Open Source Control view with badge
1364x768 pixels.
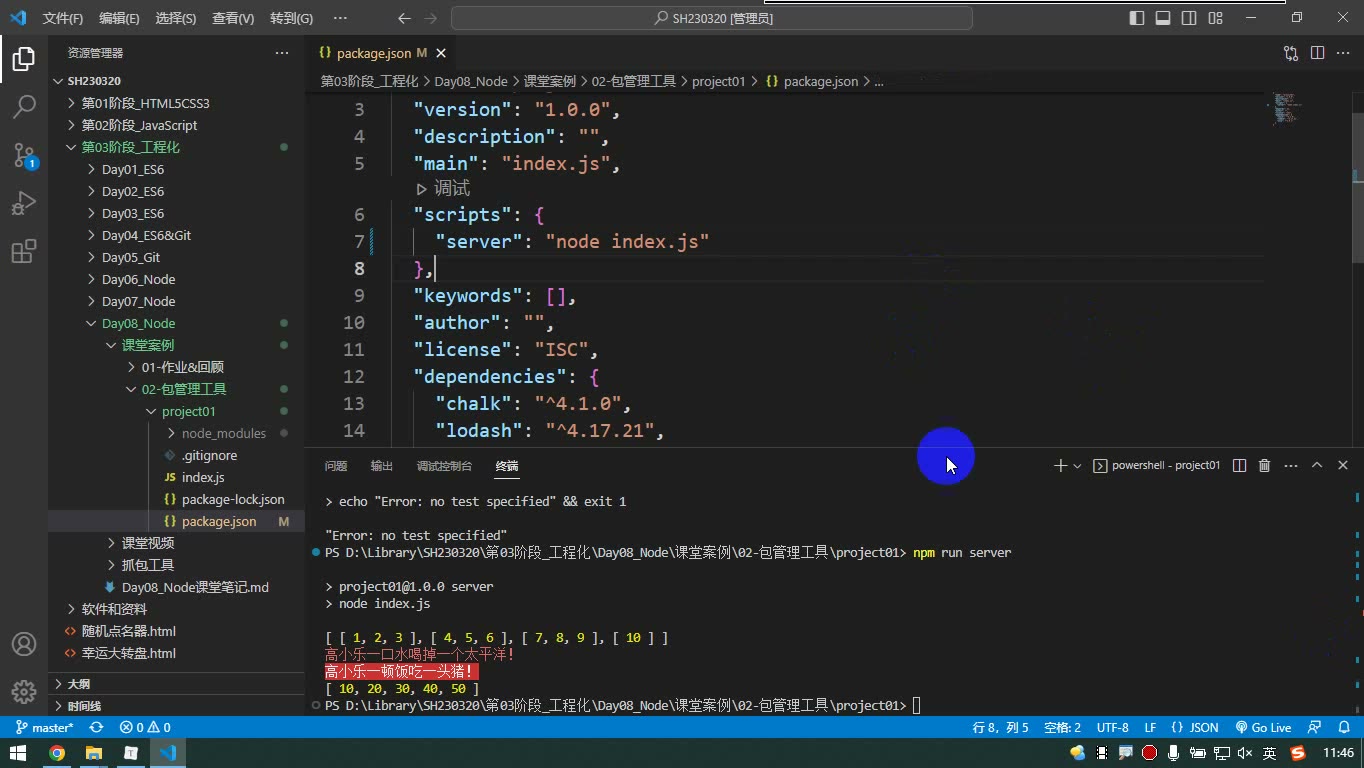point(24,155)
